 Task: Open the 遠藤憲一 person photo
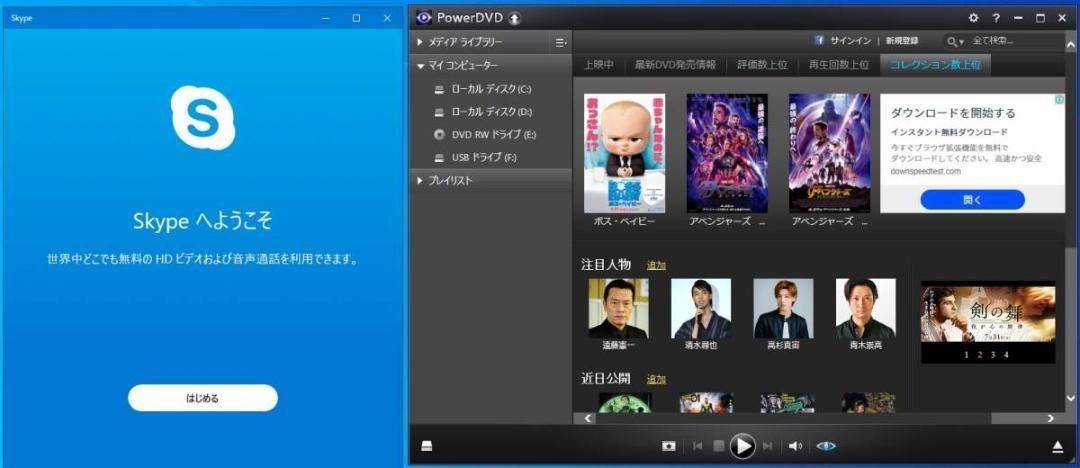[618, 308]
